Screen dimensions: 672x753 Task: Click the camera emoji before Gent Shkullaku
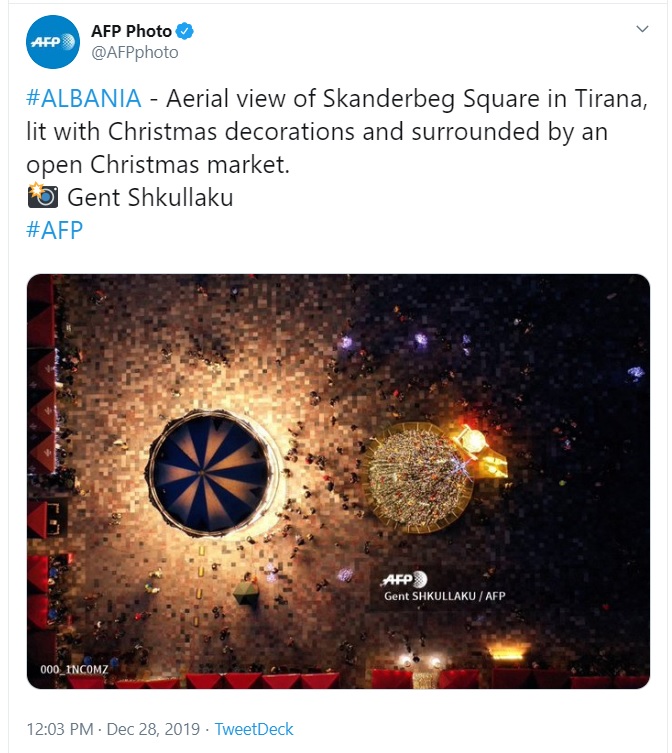click(42, 197)
